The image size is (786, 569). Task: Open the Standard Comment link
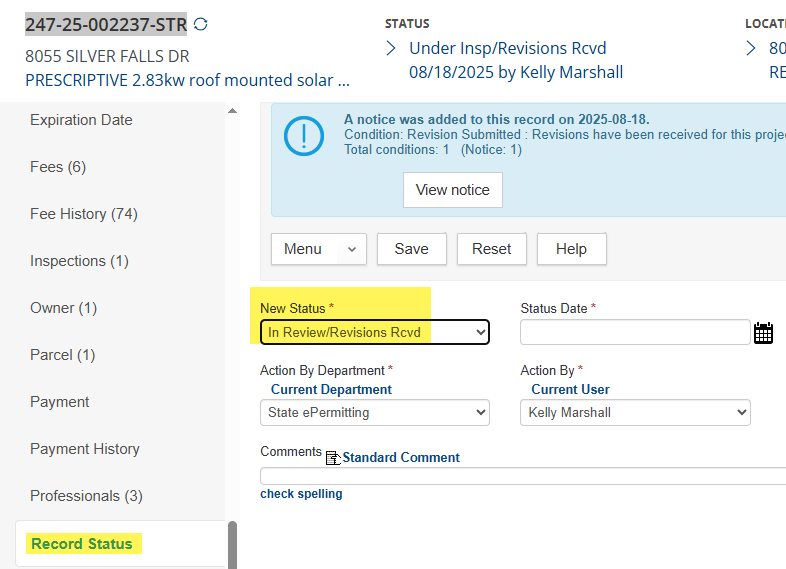(x=401, y=458)
